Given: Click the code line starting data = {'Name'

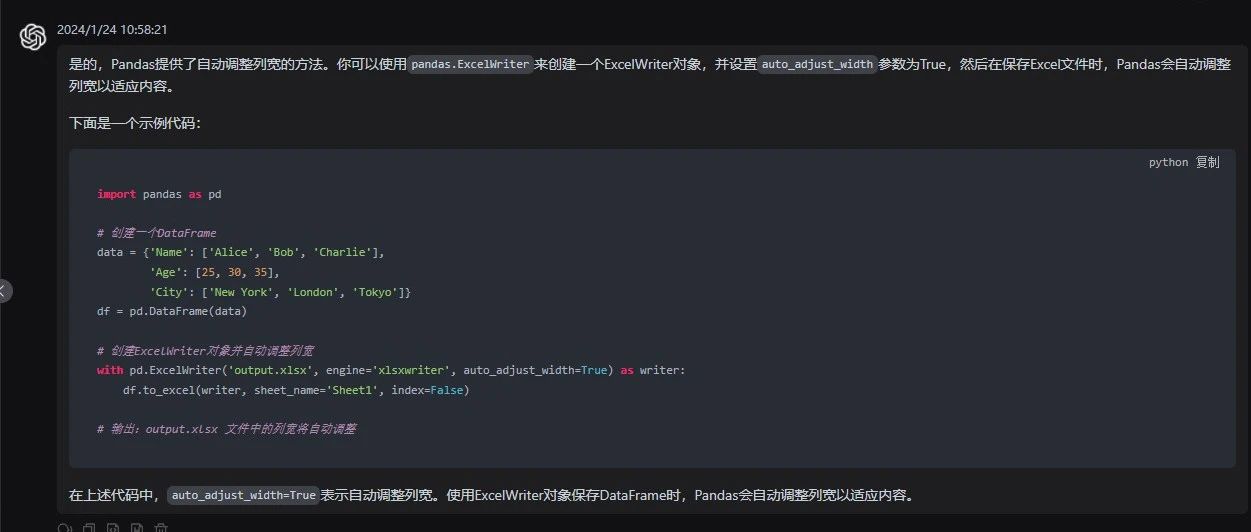Looking at the screenshot, I should [241, 253].
